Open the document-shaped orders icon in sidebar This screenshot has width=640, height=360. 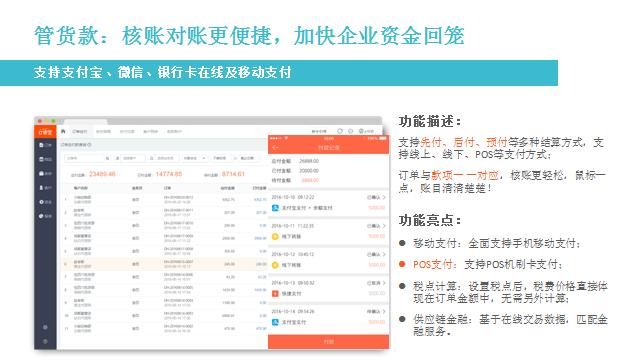click(42, 145)
